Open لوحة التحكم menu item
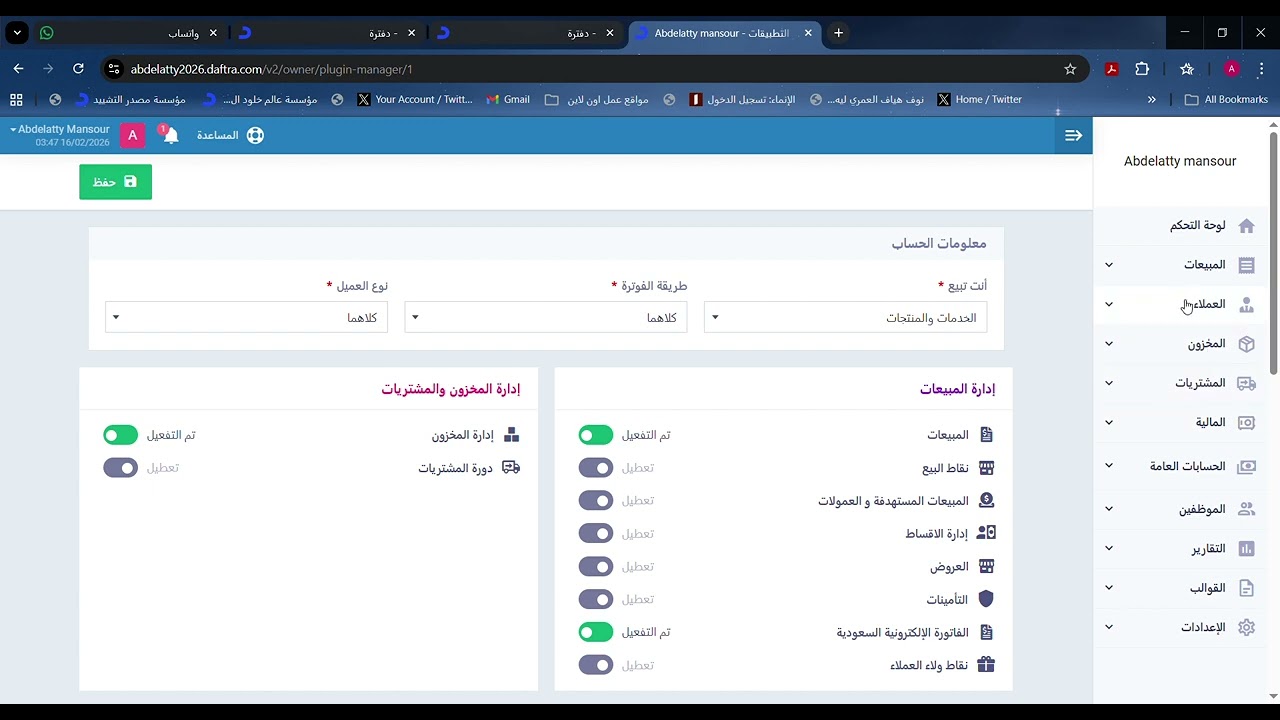 (1180, 226)
